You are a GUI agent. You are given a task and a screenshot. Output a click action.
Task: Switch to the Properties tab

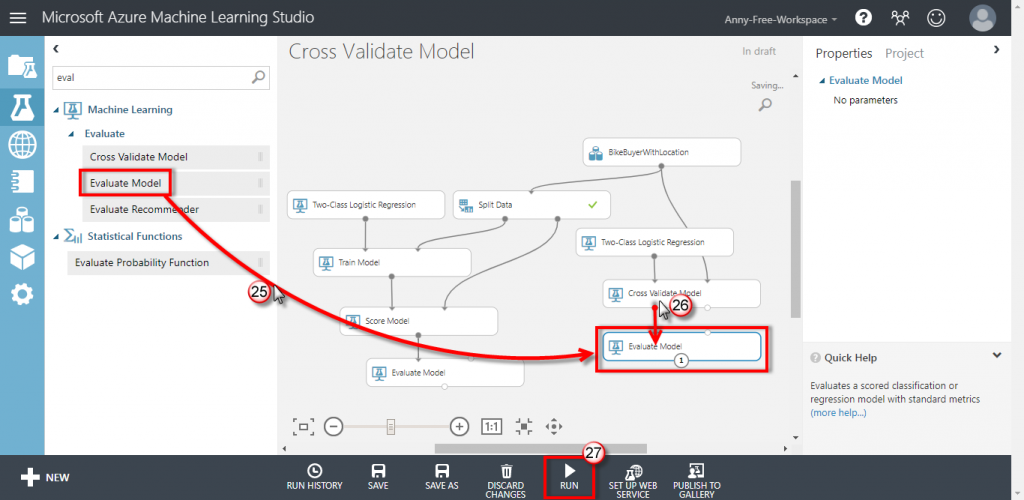[x=843, y=54]
